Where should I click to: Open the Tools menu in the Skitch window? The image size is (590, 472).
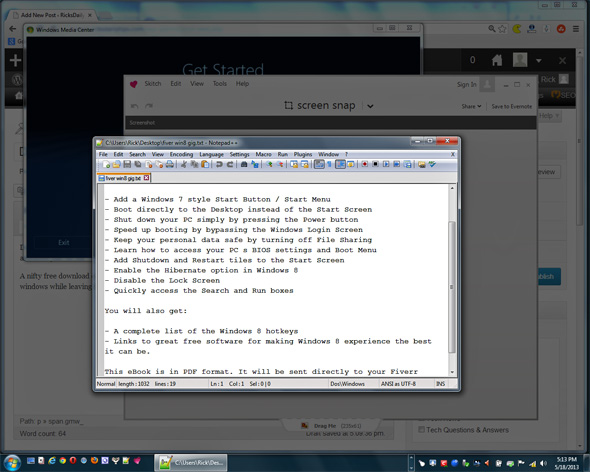pos(220,84)
